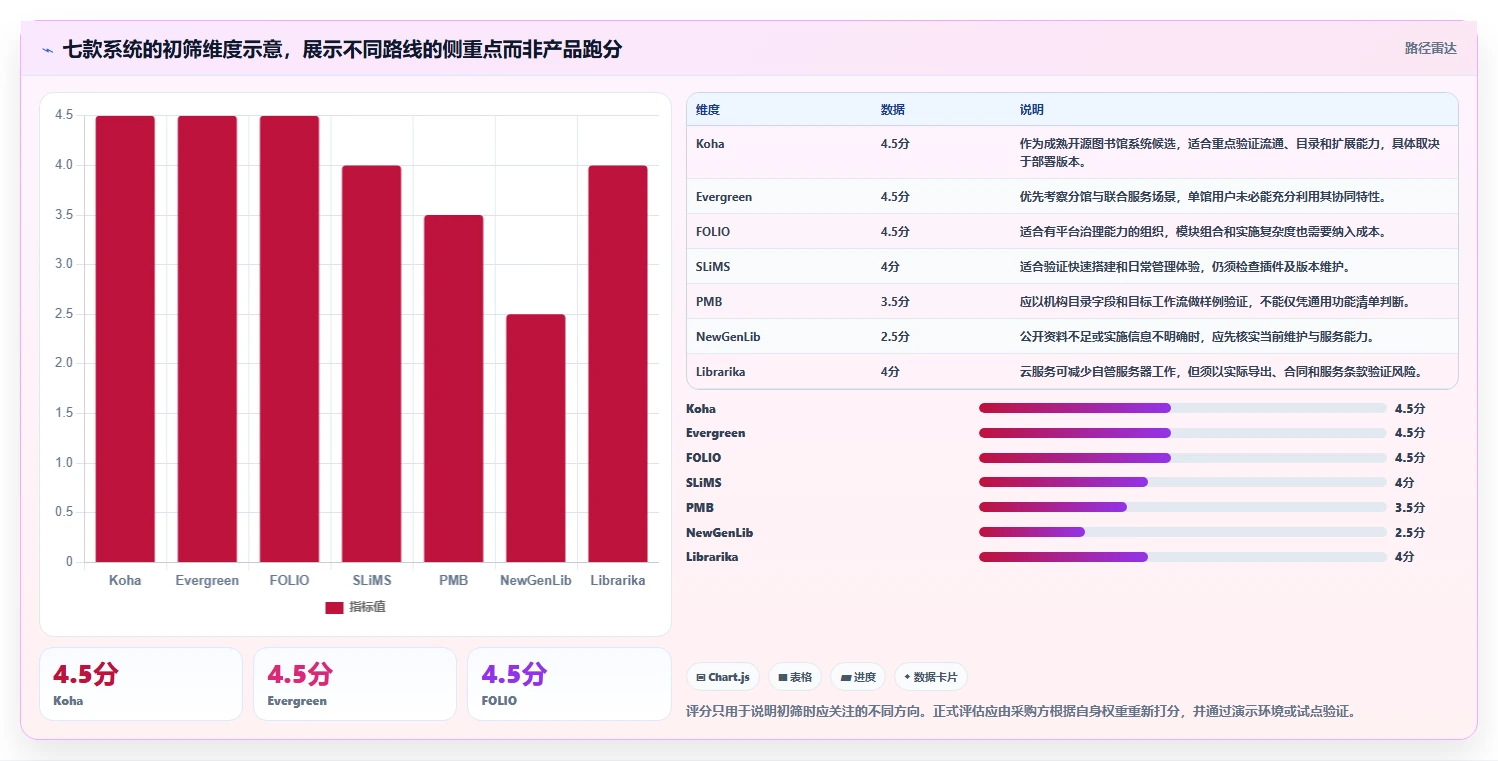The image size is (1498, 761).
Task: Click the footnote starting 评分只用于说明
Action: (x=1021, y=712)
